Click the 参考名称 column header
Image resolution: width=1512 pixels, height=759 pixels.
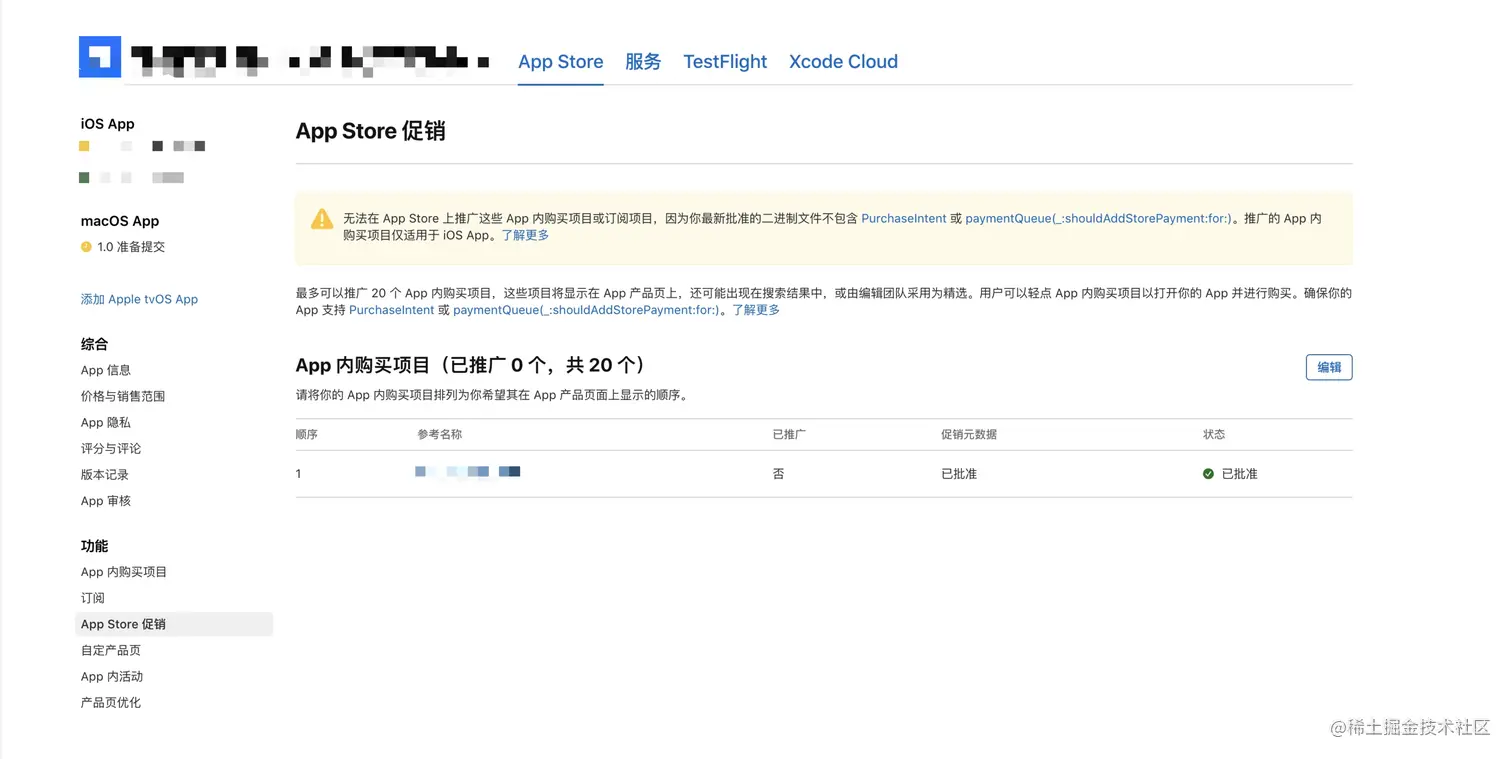pyautogui.click(x=440, y=434)
